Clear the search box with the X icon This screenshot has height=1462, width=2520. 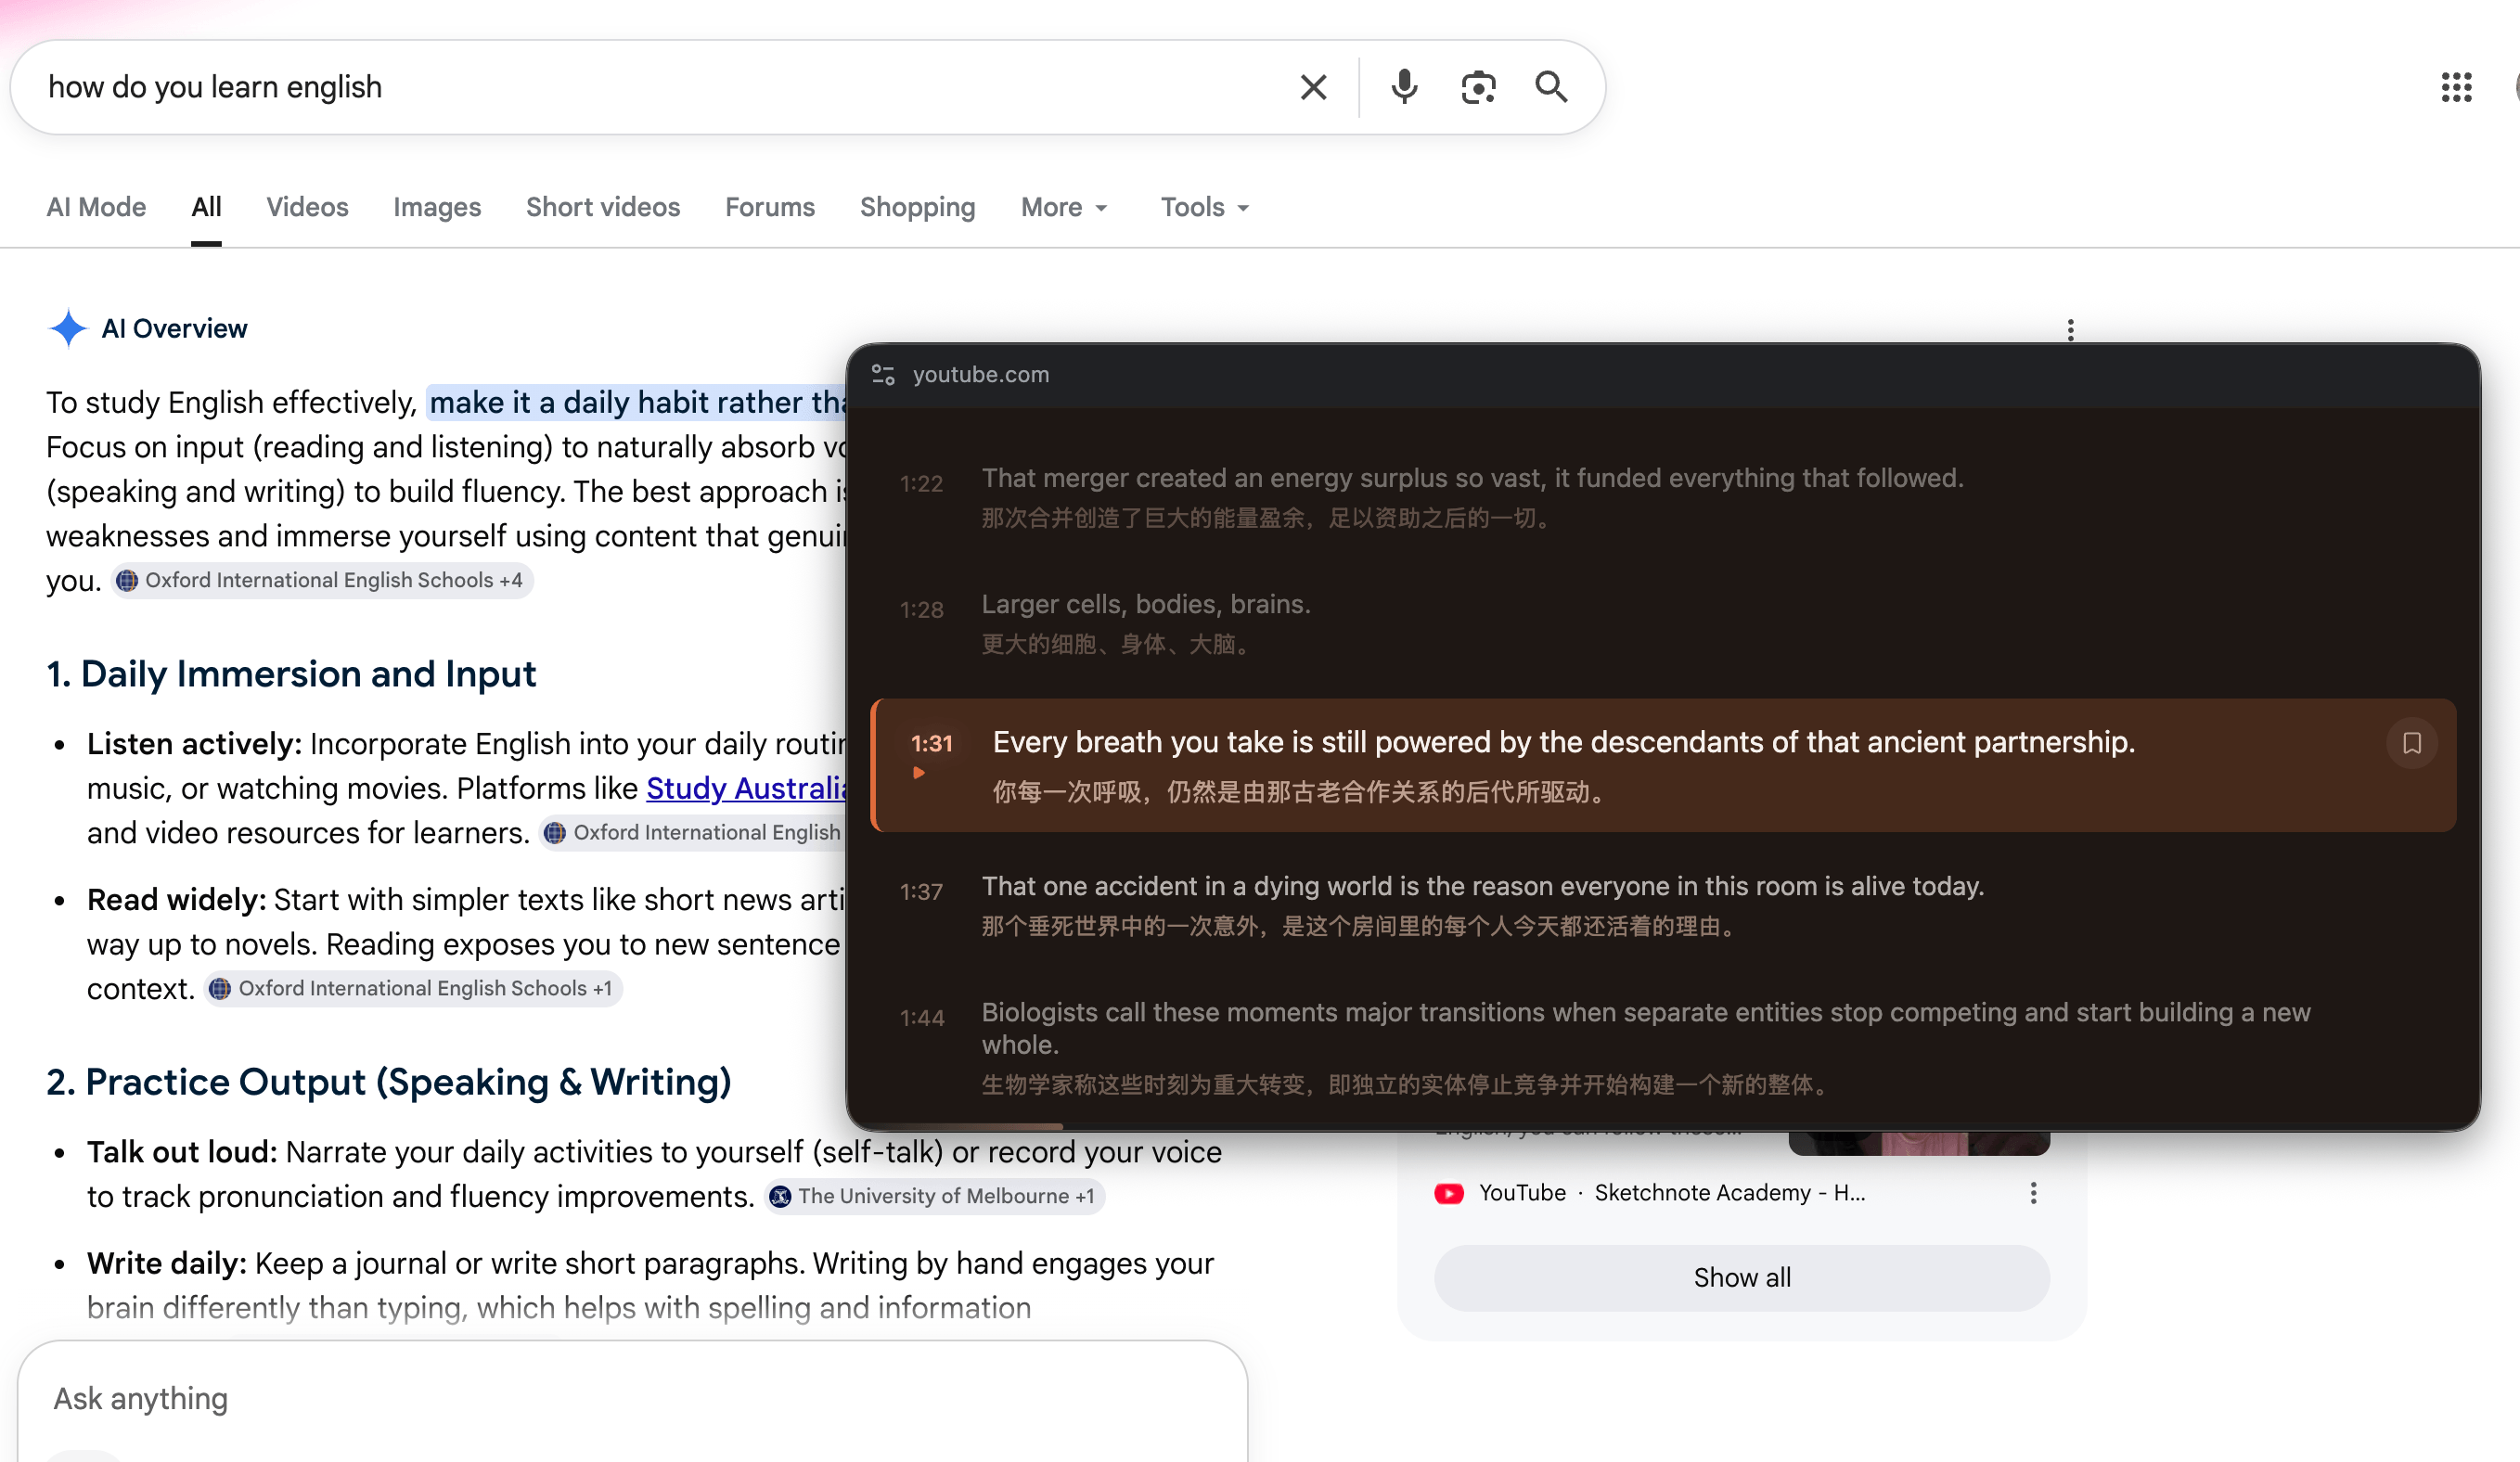(1313, 88)
